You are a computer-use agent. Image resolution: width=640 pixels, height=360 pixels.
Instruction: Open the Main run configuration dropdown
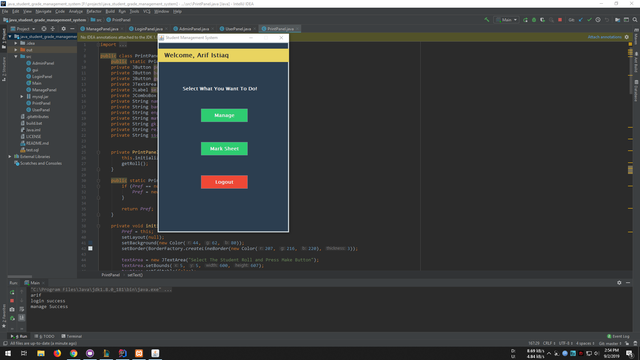click(507, 20)
